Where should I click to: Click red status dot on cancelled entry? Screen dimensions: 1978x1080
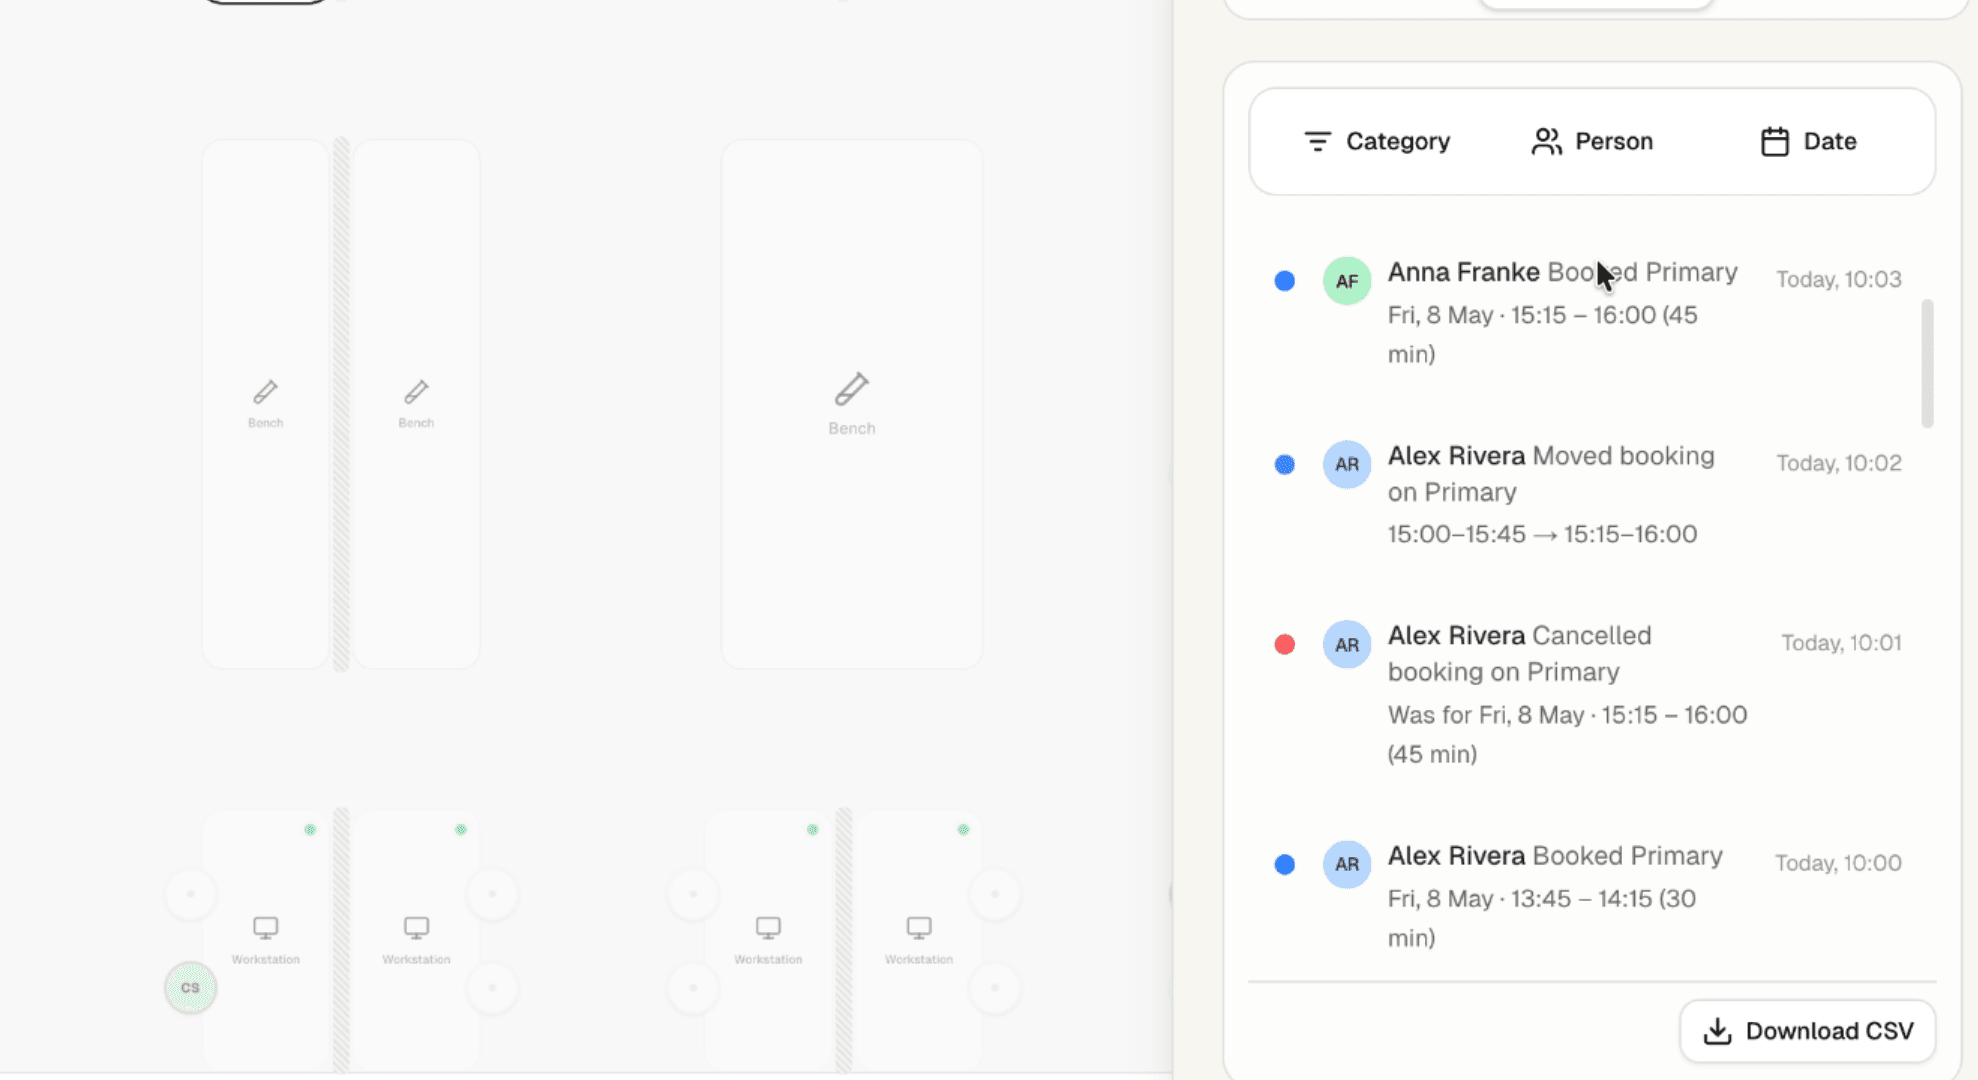pyautogui.click(x=1285, y=644)
